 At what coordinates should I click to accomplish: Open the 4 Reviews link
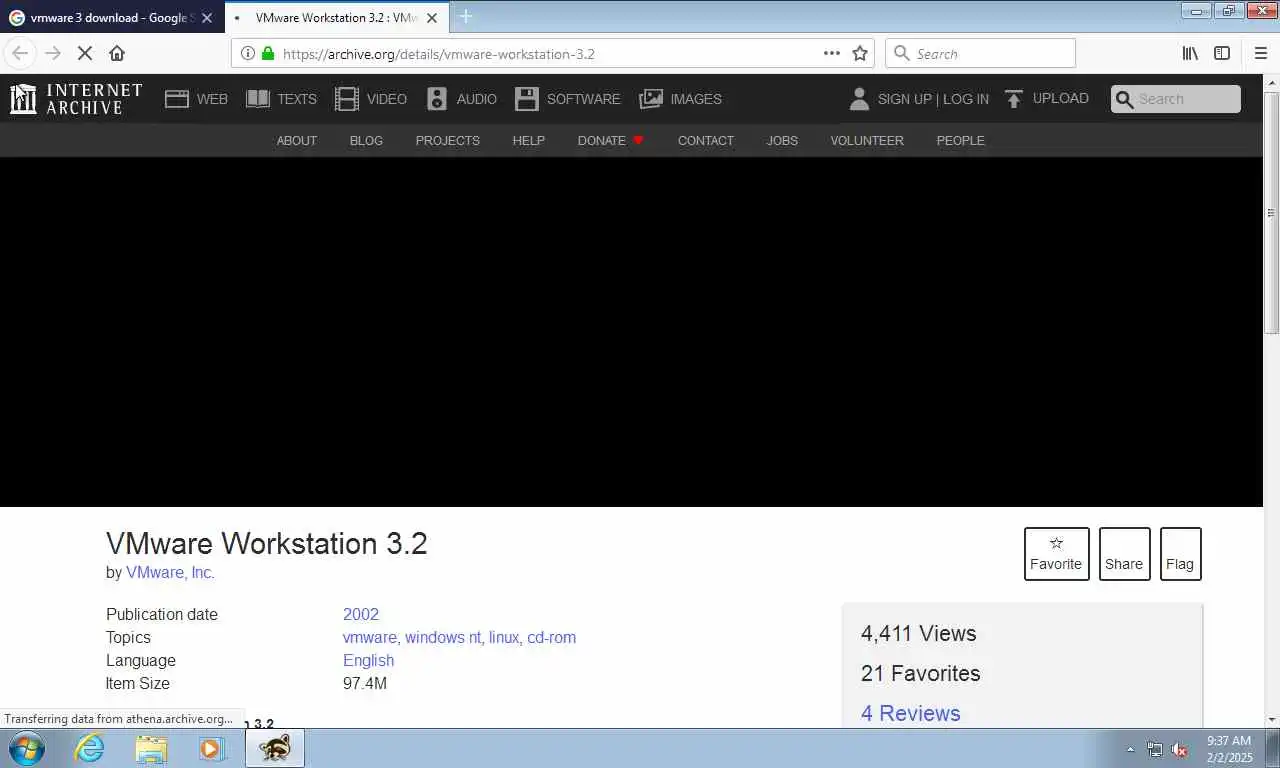(911, 713)
